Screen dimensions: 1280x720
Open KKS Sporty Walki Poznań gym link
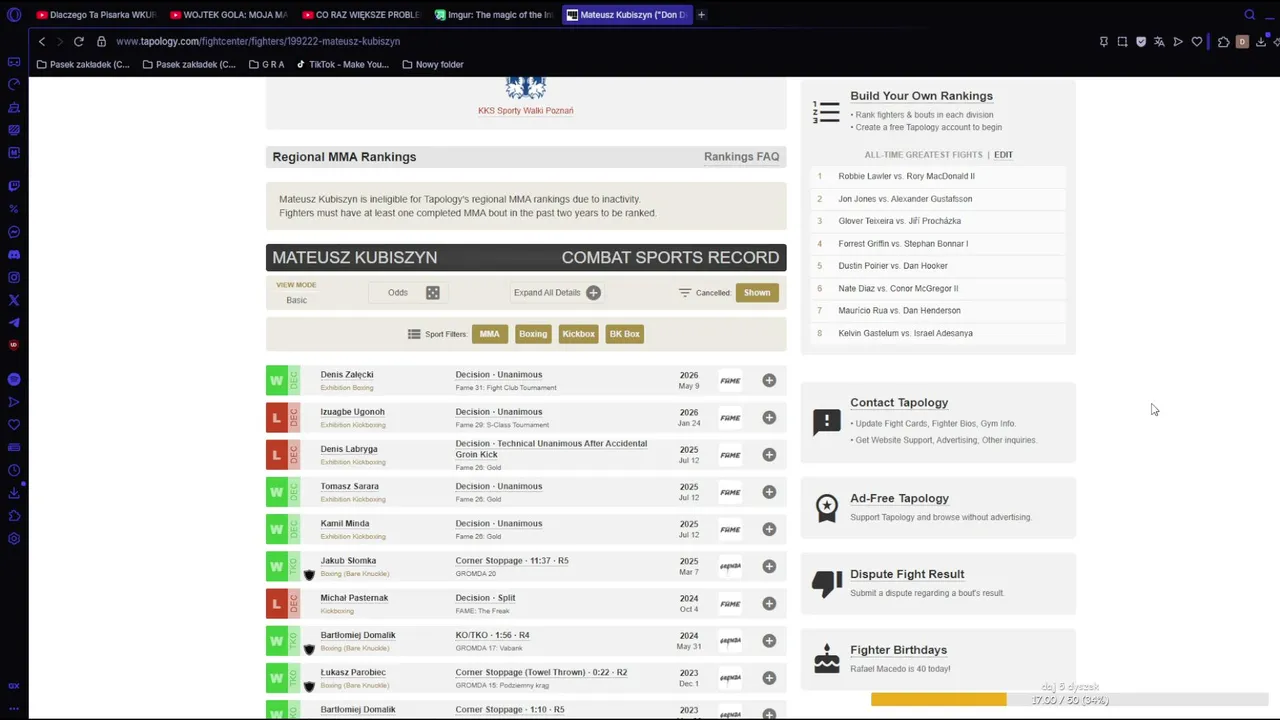(526, 111)
